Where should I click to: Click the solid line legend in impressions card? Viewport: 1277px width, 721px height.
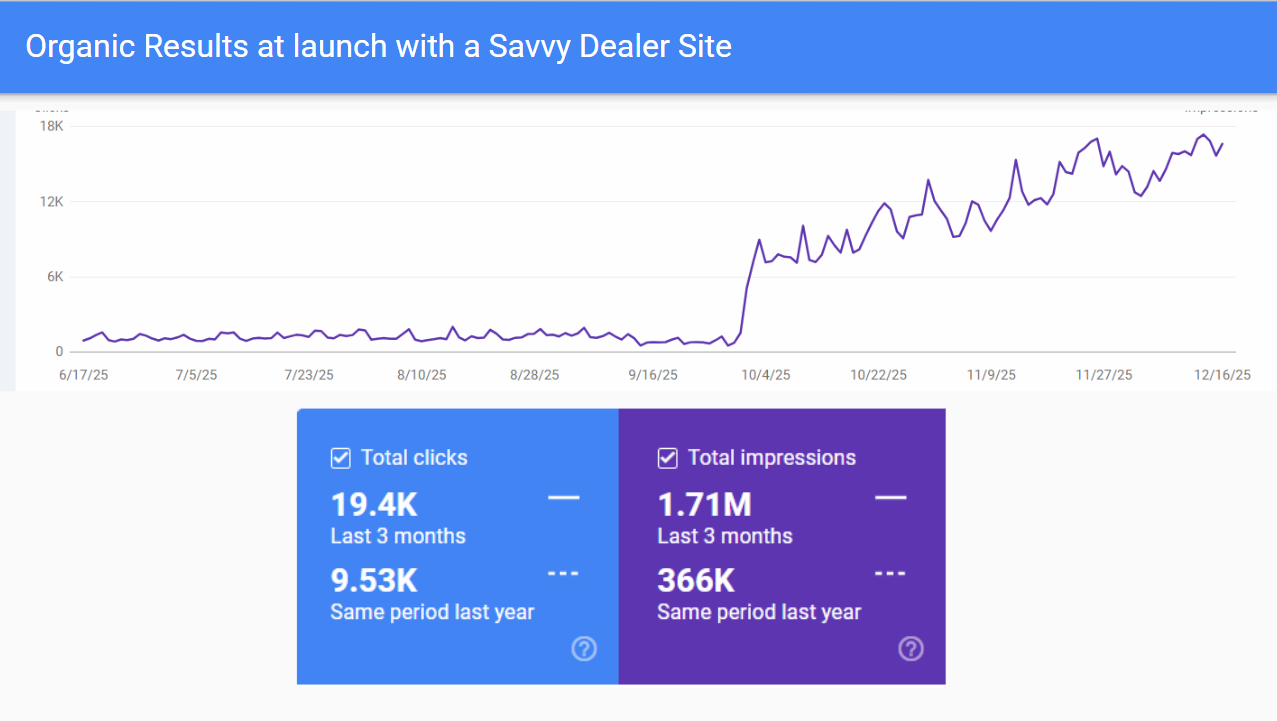click(x=890, y=497)
